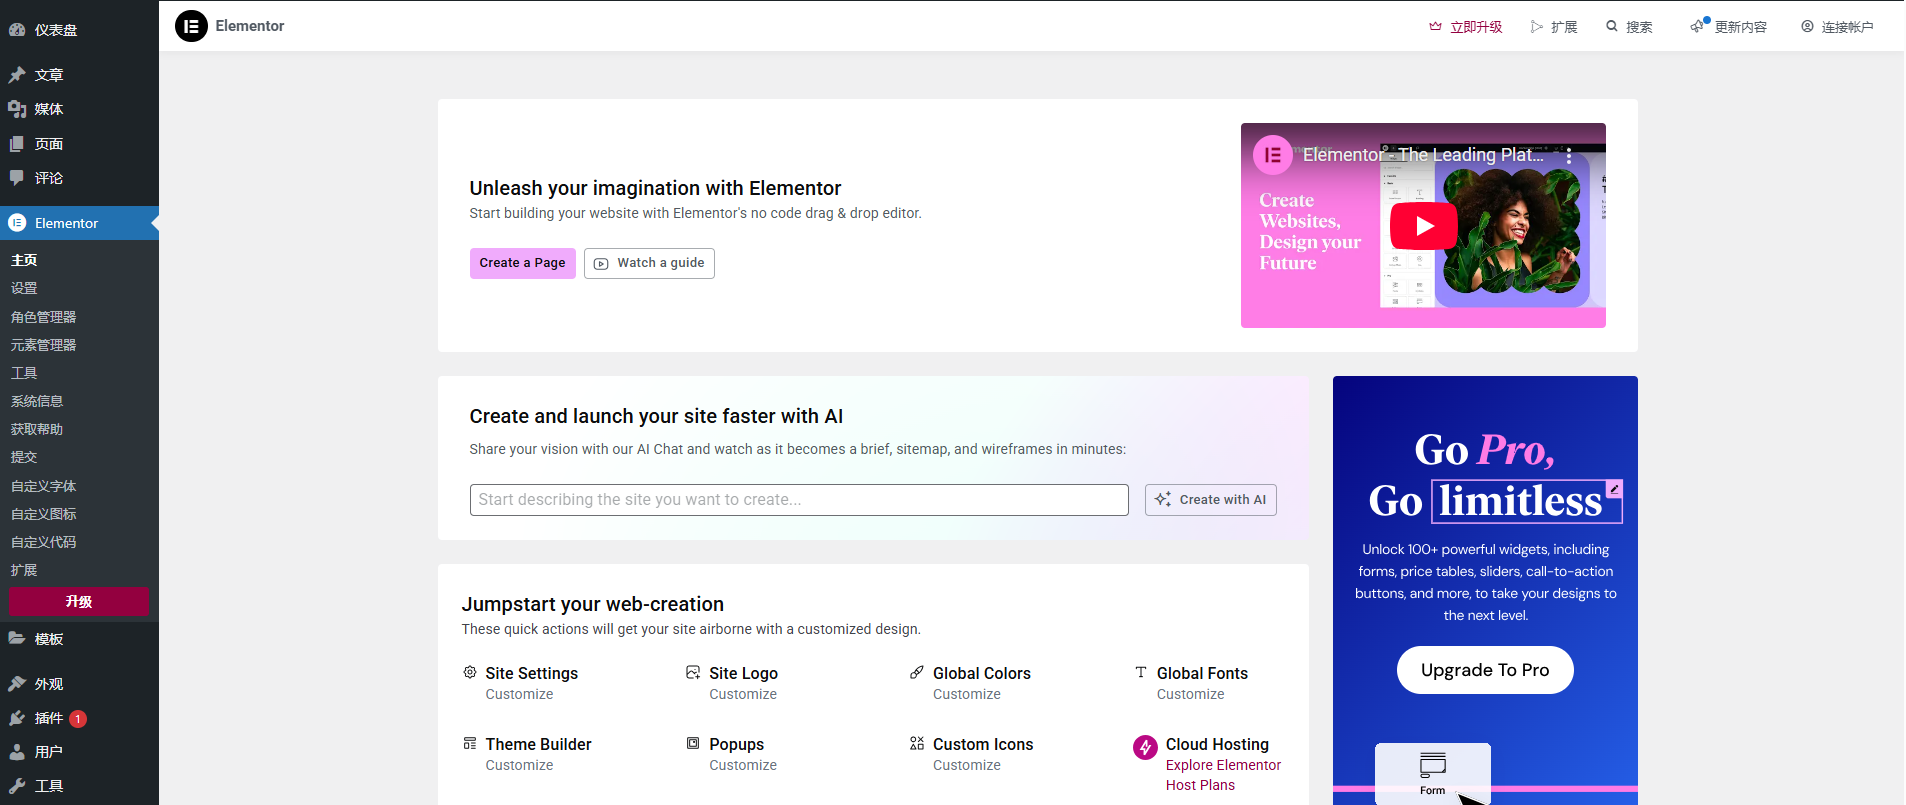Click the 连接帐户 label in top bar

click(1847, 27)
